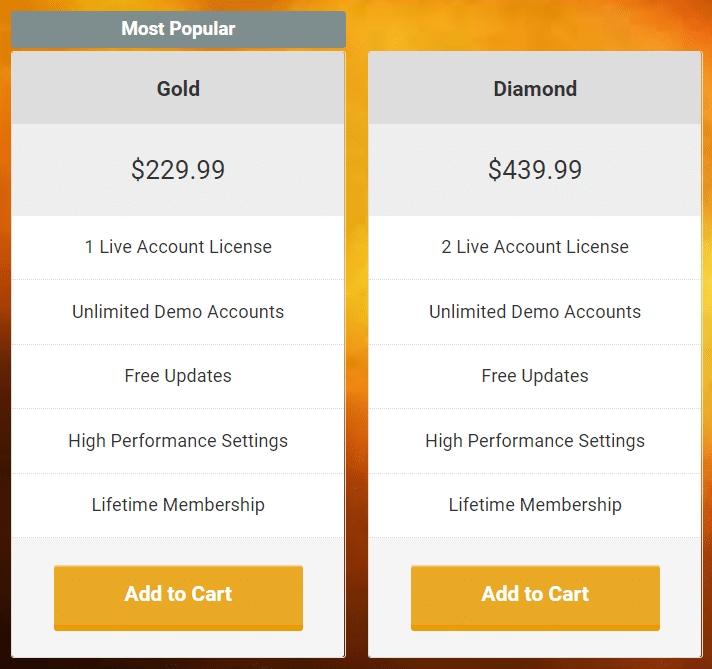Click Free Updates in Gold plan
Image resolution: width=712 pixels, height=669 pixels.
click(x=178, y=376)
